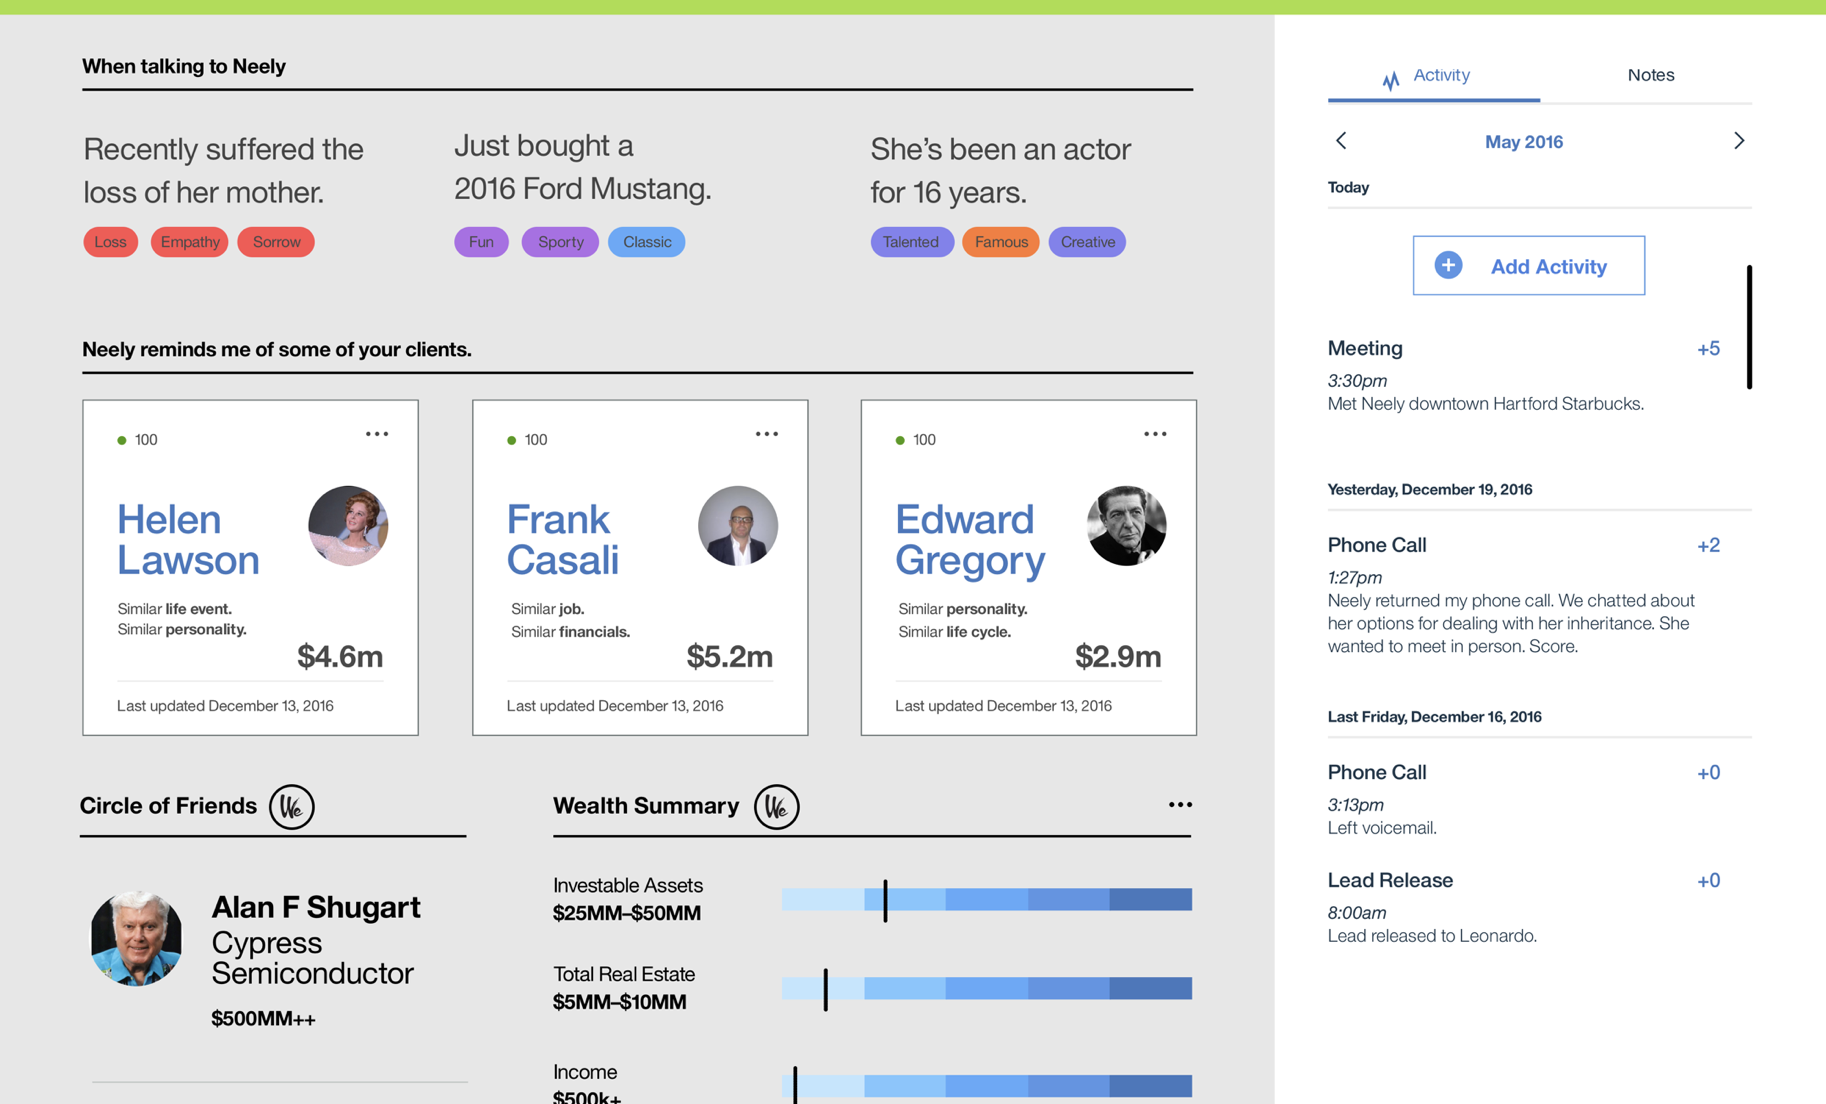Screen dimensions: 1826x1104
Task: Click the Activity pulse icon
Action: 1391,80
